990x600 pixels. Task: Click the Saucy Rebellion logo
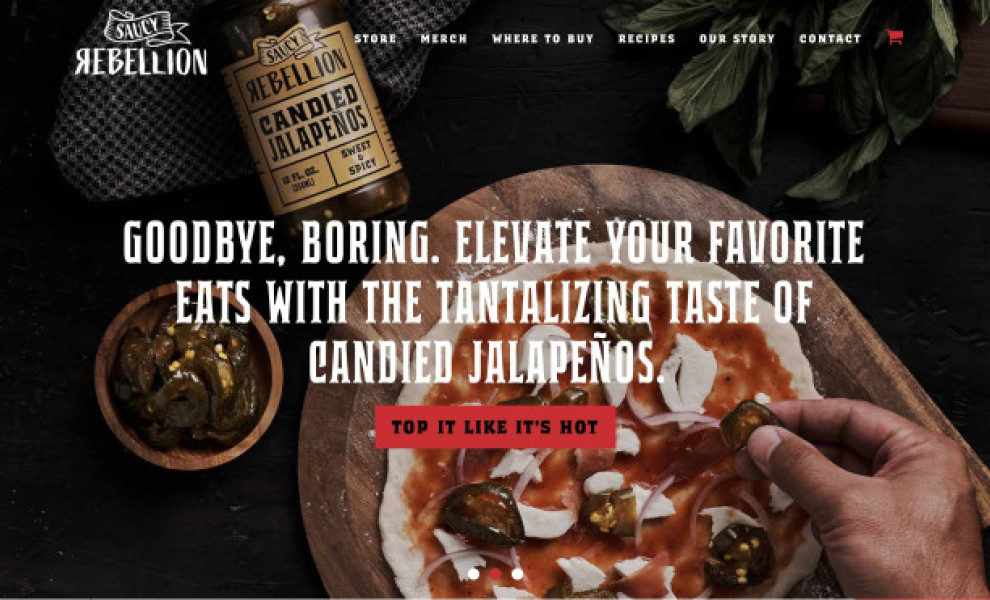click(x=141, y=43)
